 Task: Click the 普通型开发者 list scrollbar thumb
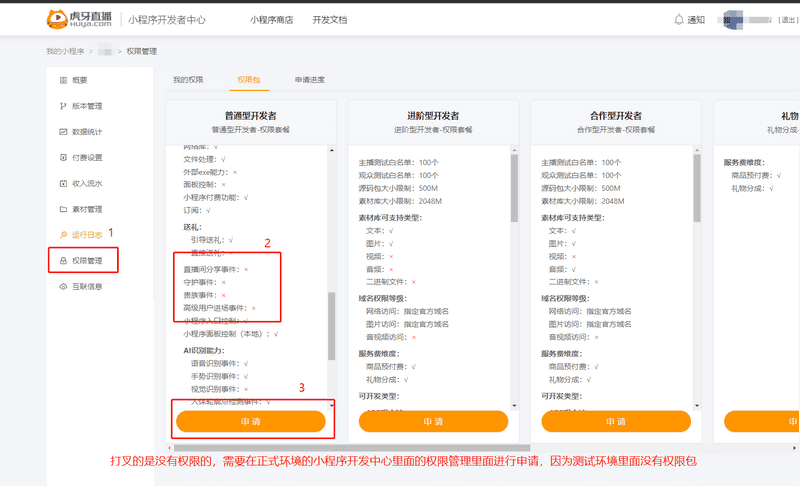tap(332, 326)
